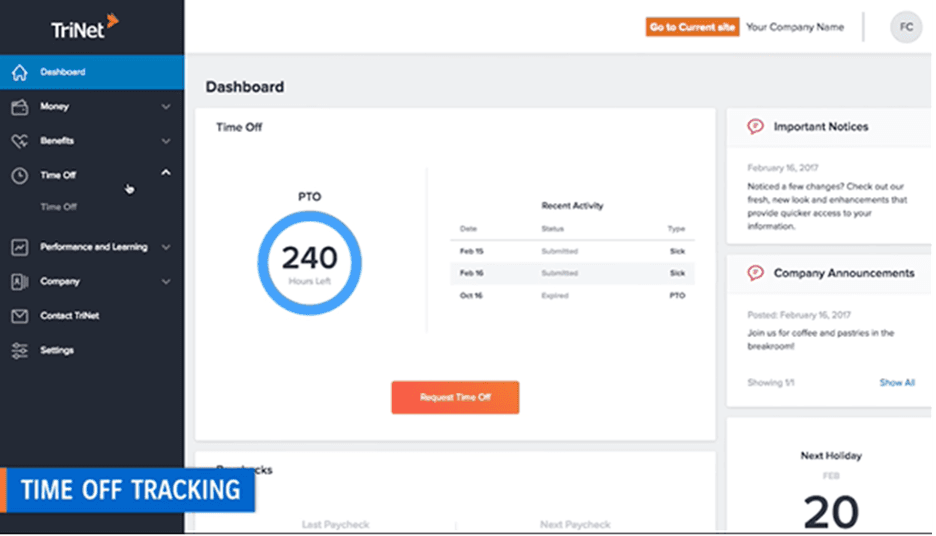This screenshot has width=936, height=536.
Task: Click the Benefits heart icon
Action: [x=19, y=141]
